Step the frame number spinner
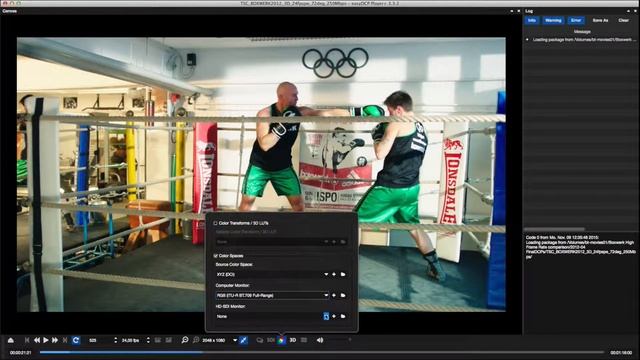This screenshot has height=360, width=640. click(116, 340)
